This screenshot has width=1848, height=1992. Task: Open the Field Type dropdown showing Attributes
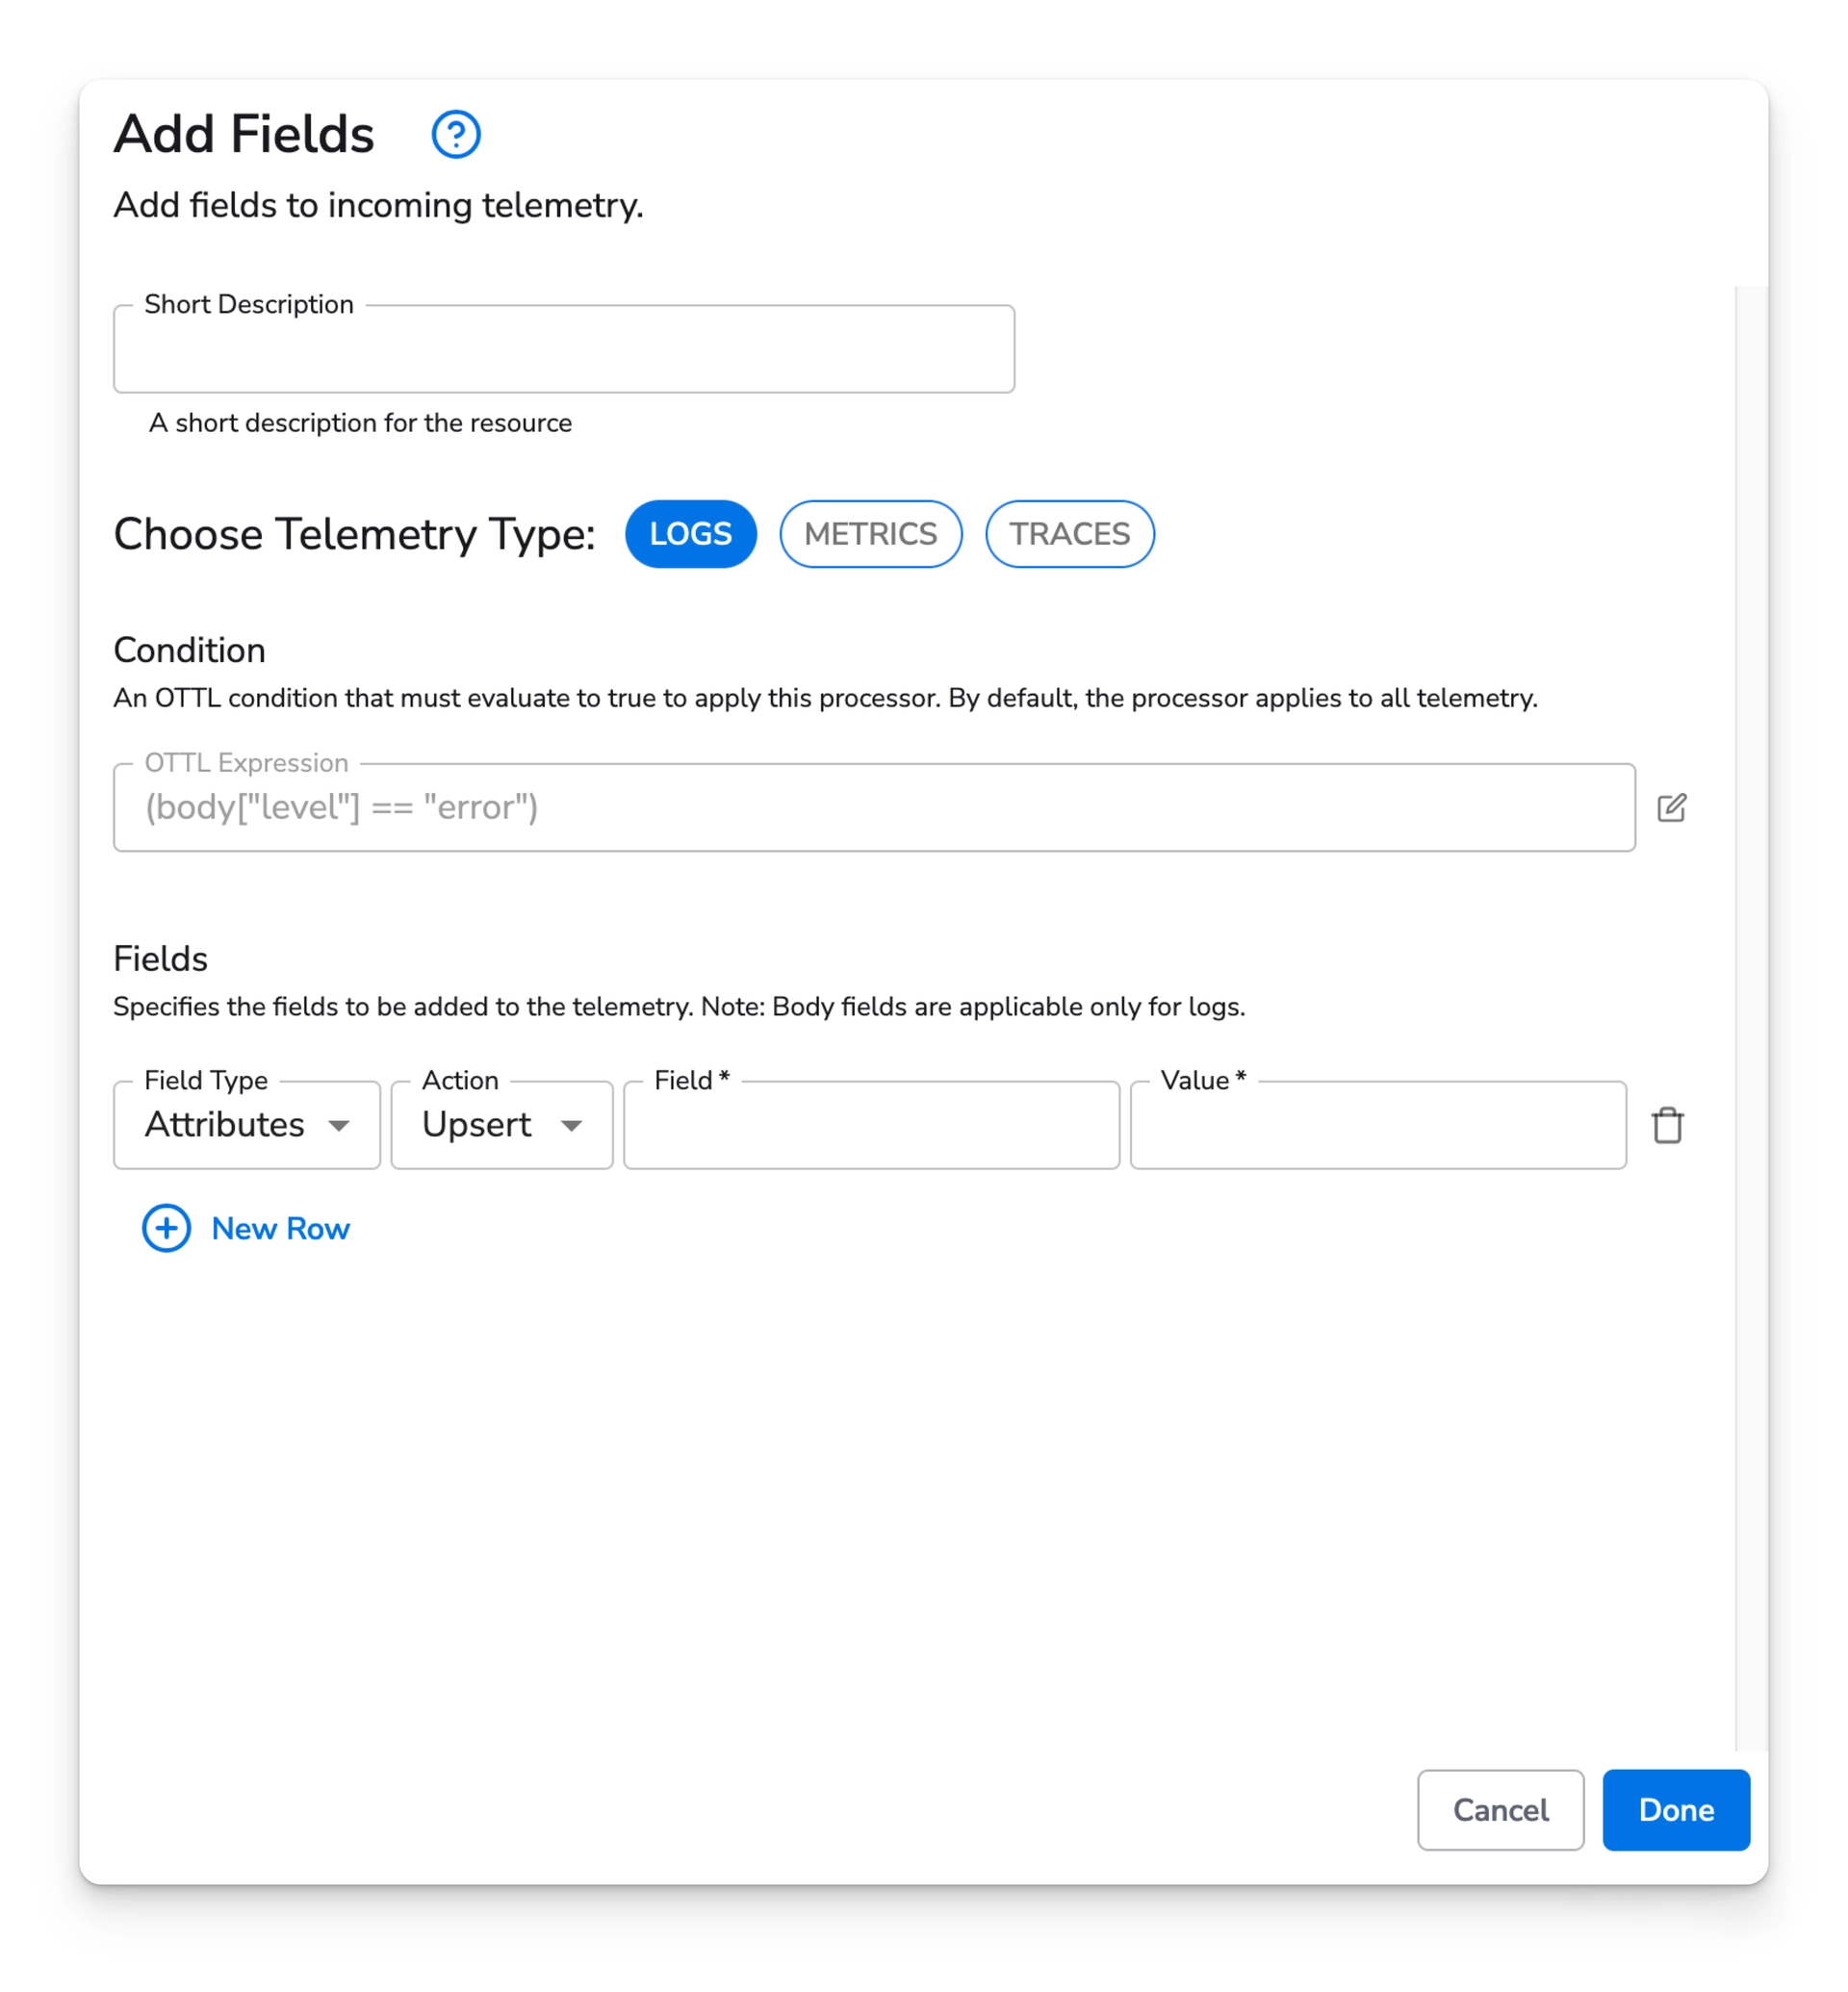pos(246,1125)
